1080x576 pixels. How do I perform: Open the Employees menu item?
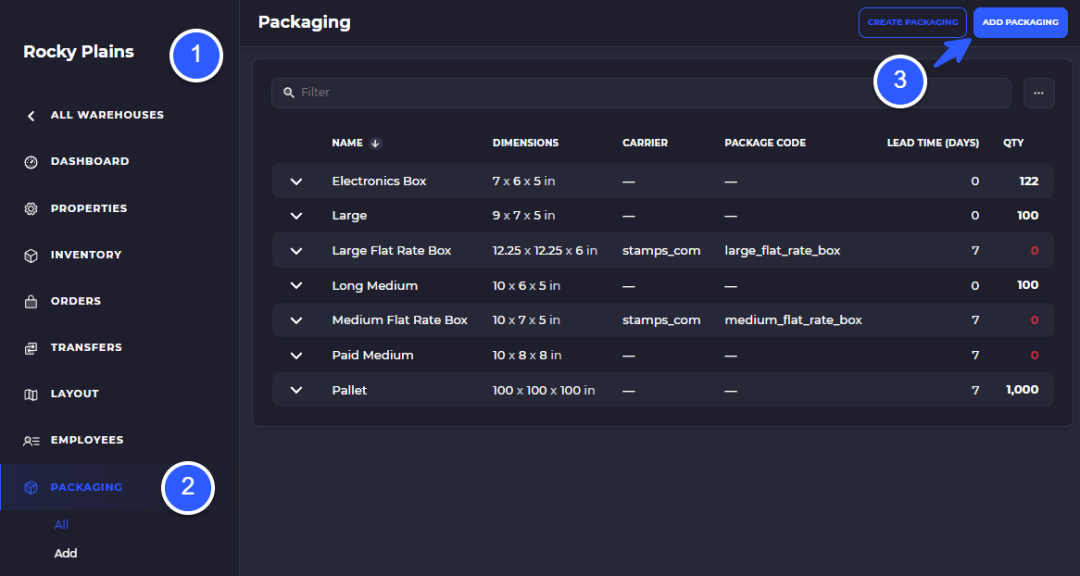(87, 440)
